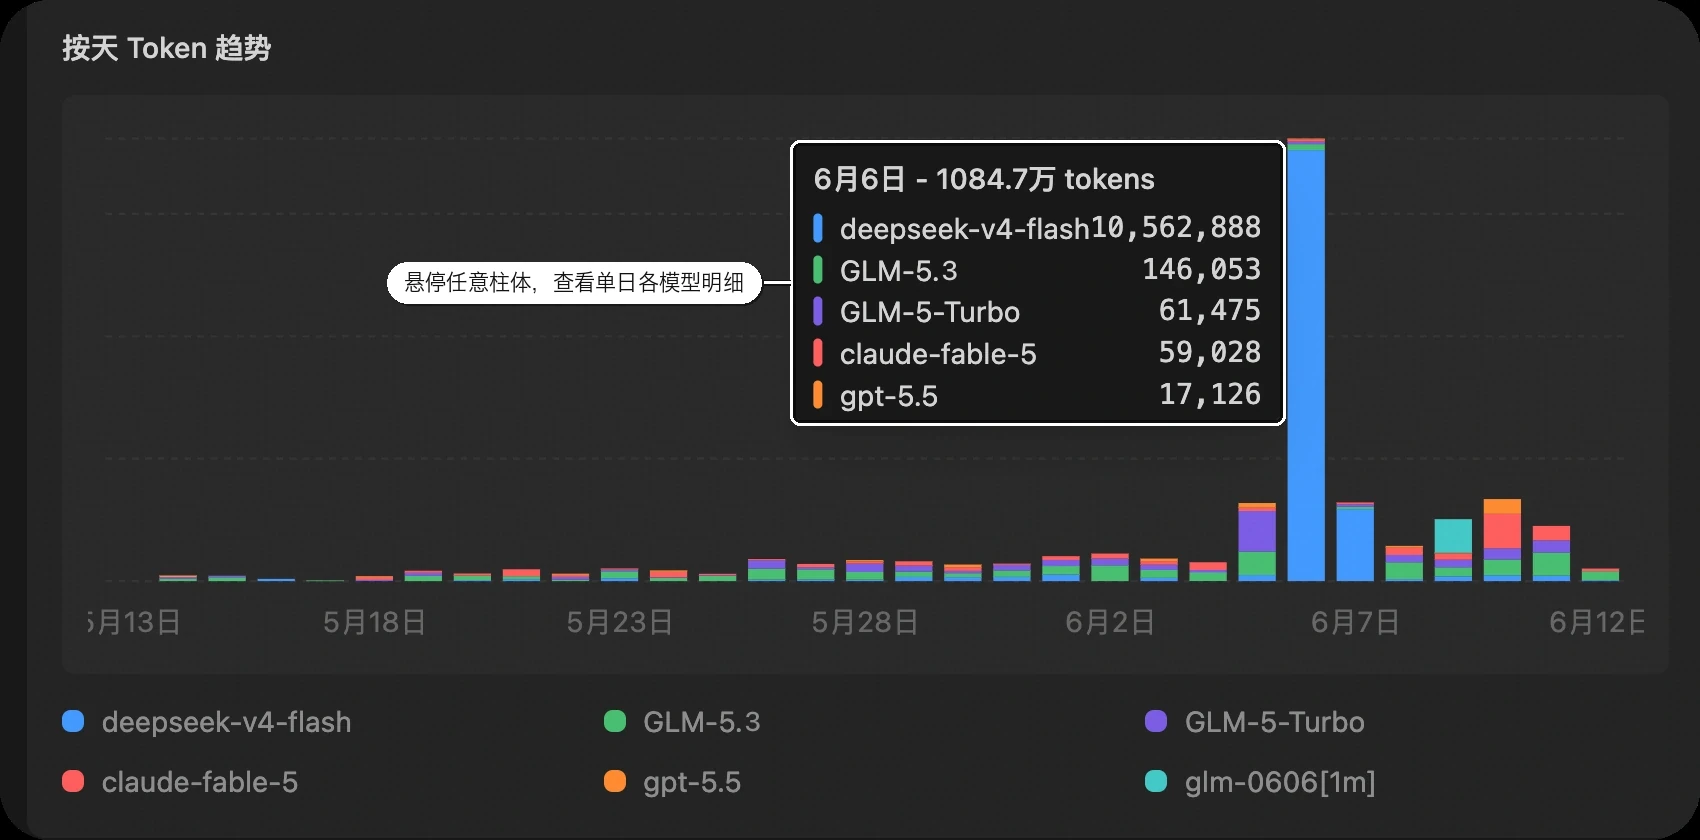This screenshot has width=1700, height=840.
Task: Select the 5月28日 stacked bar
Action: tap(865, 570)
